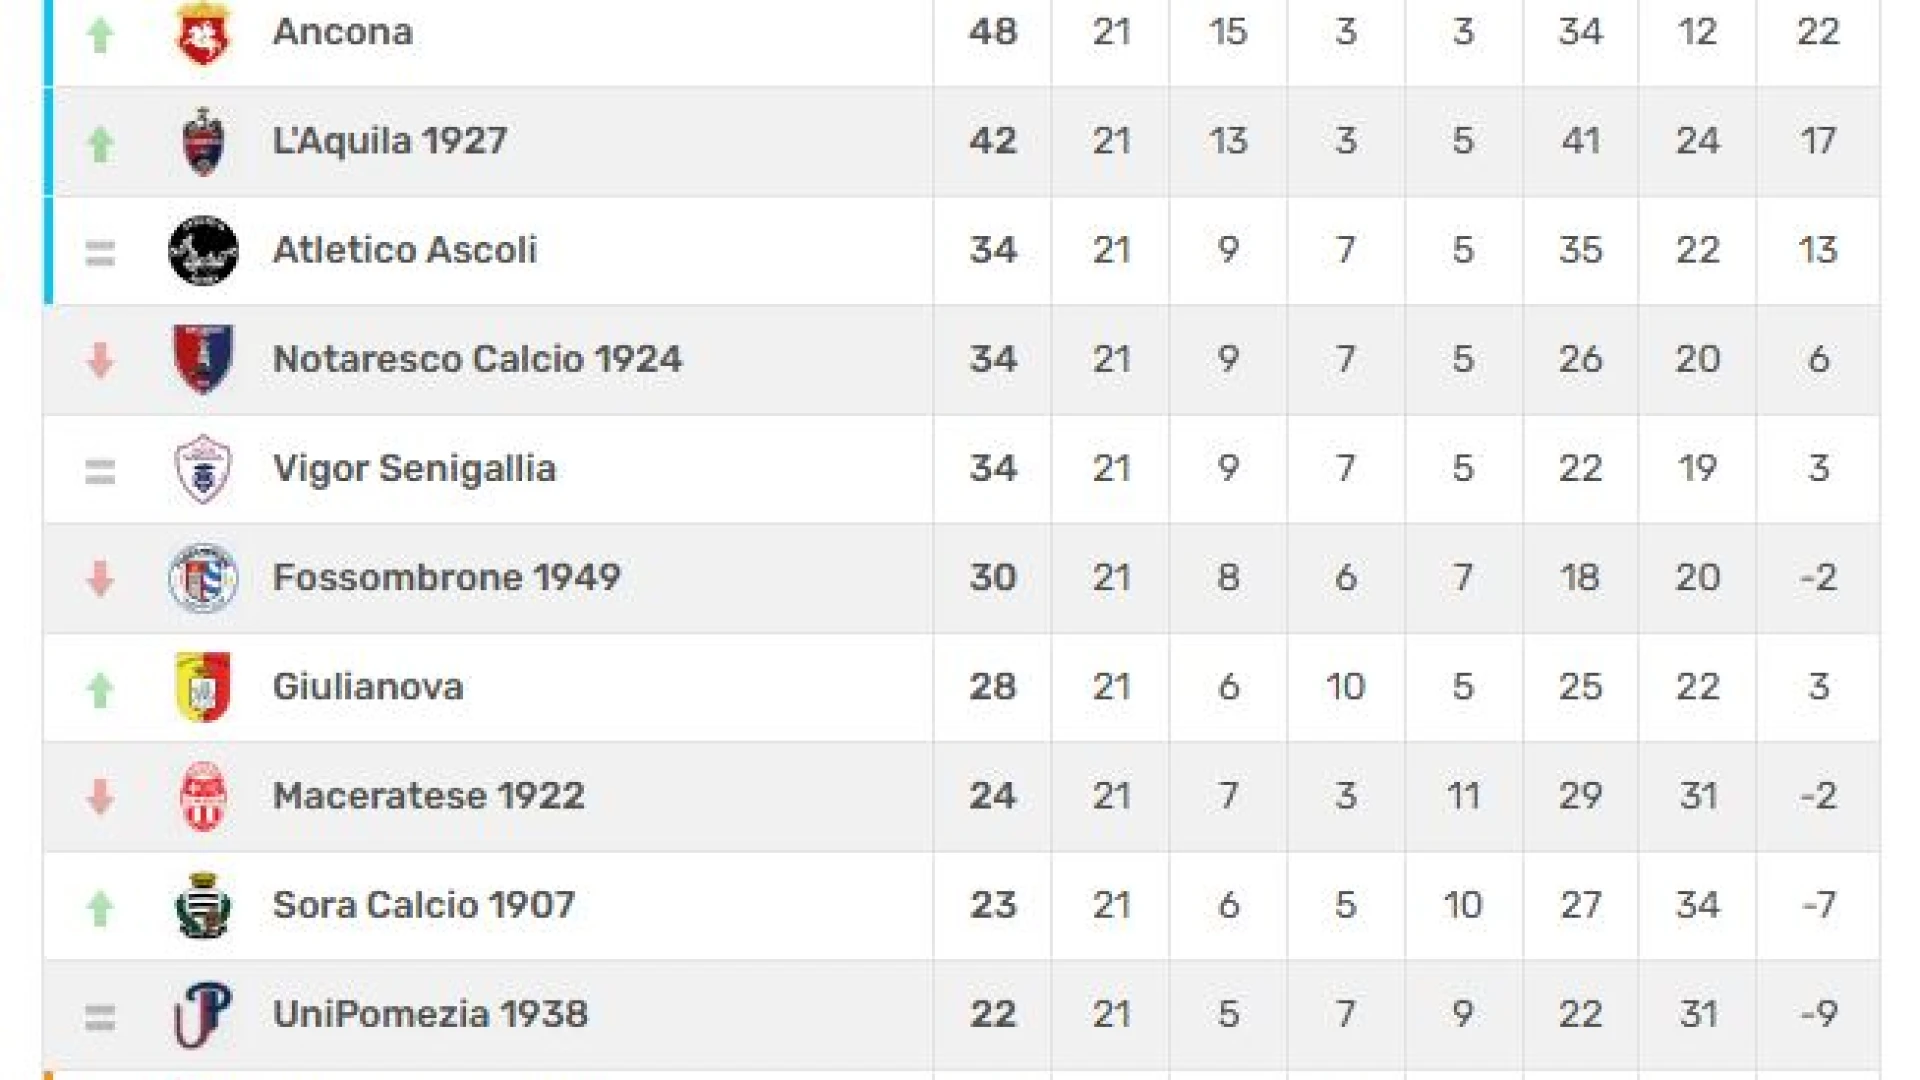1920x1080 pixels.
Task: Click the Sora Calcio 1907 crest
Action: pos(203,905)
